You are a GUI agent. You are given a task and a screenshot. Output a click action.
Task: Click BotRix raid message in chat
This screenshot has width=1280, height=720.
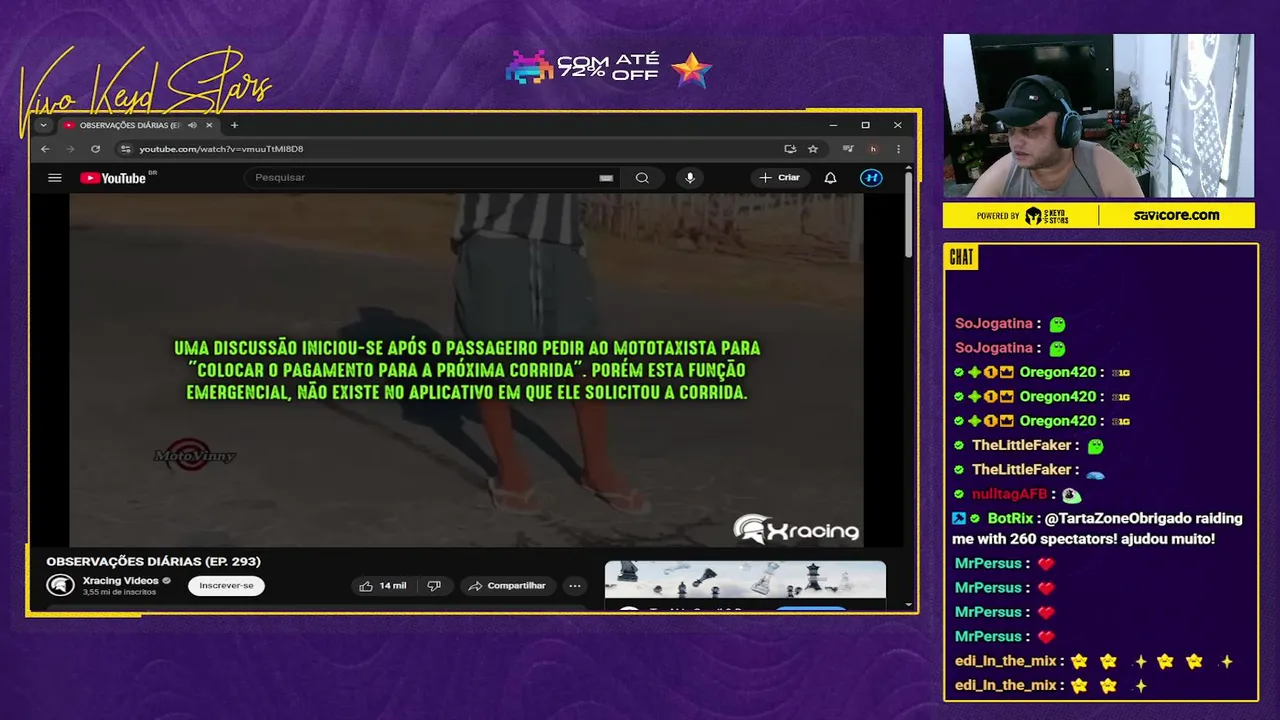point(1098,529)
